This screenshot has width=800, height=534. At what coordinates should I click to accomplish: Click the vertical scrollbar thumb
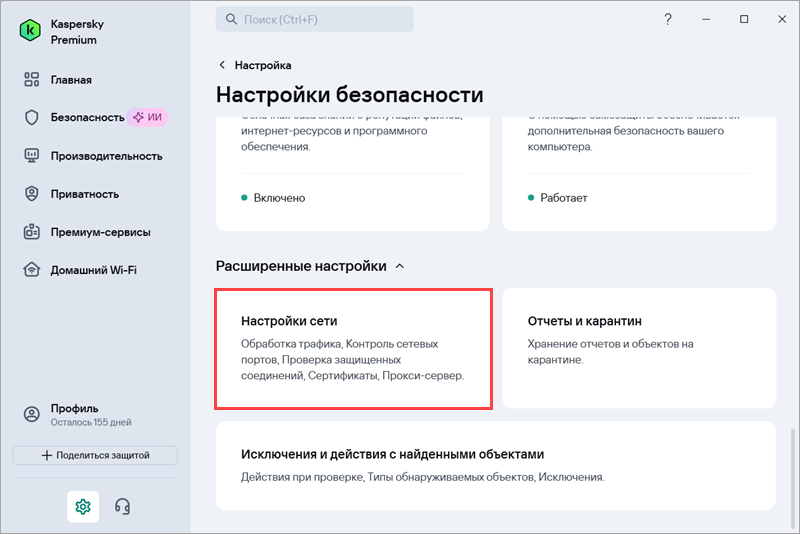[792, 479]
